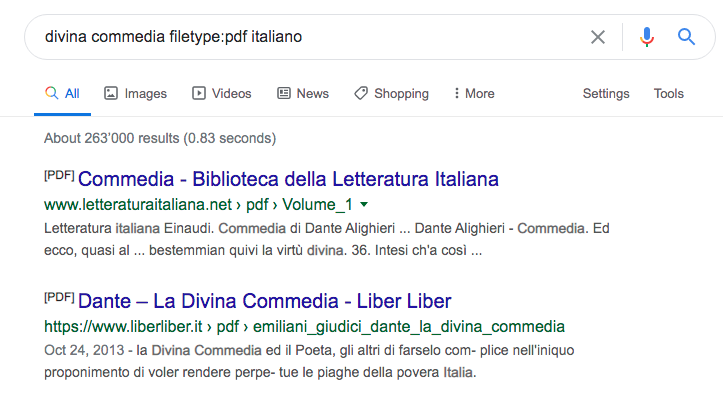This screenshot has width=723, height=396.
Task: Switch to the Videos results tab
Action: 222,93
